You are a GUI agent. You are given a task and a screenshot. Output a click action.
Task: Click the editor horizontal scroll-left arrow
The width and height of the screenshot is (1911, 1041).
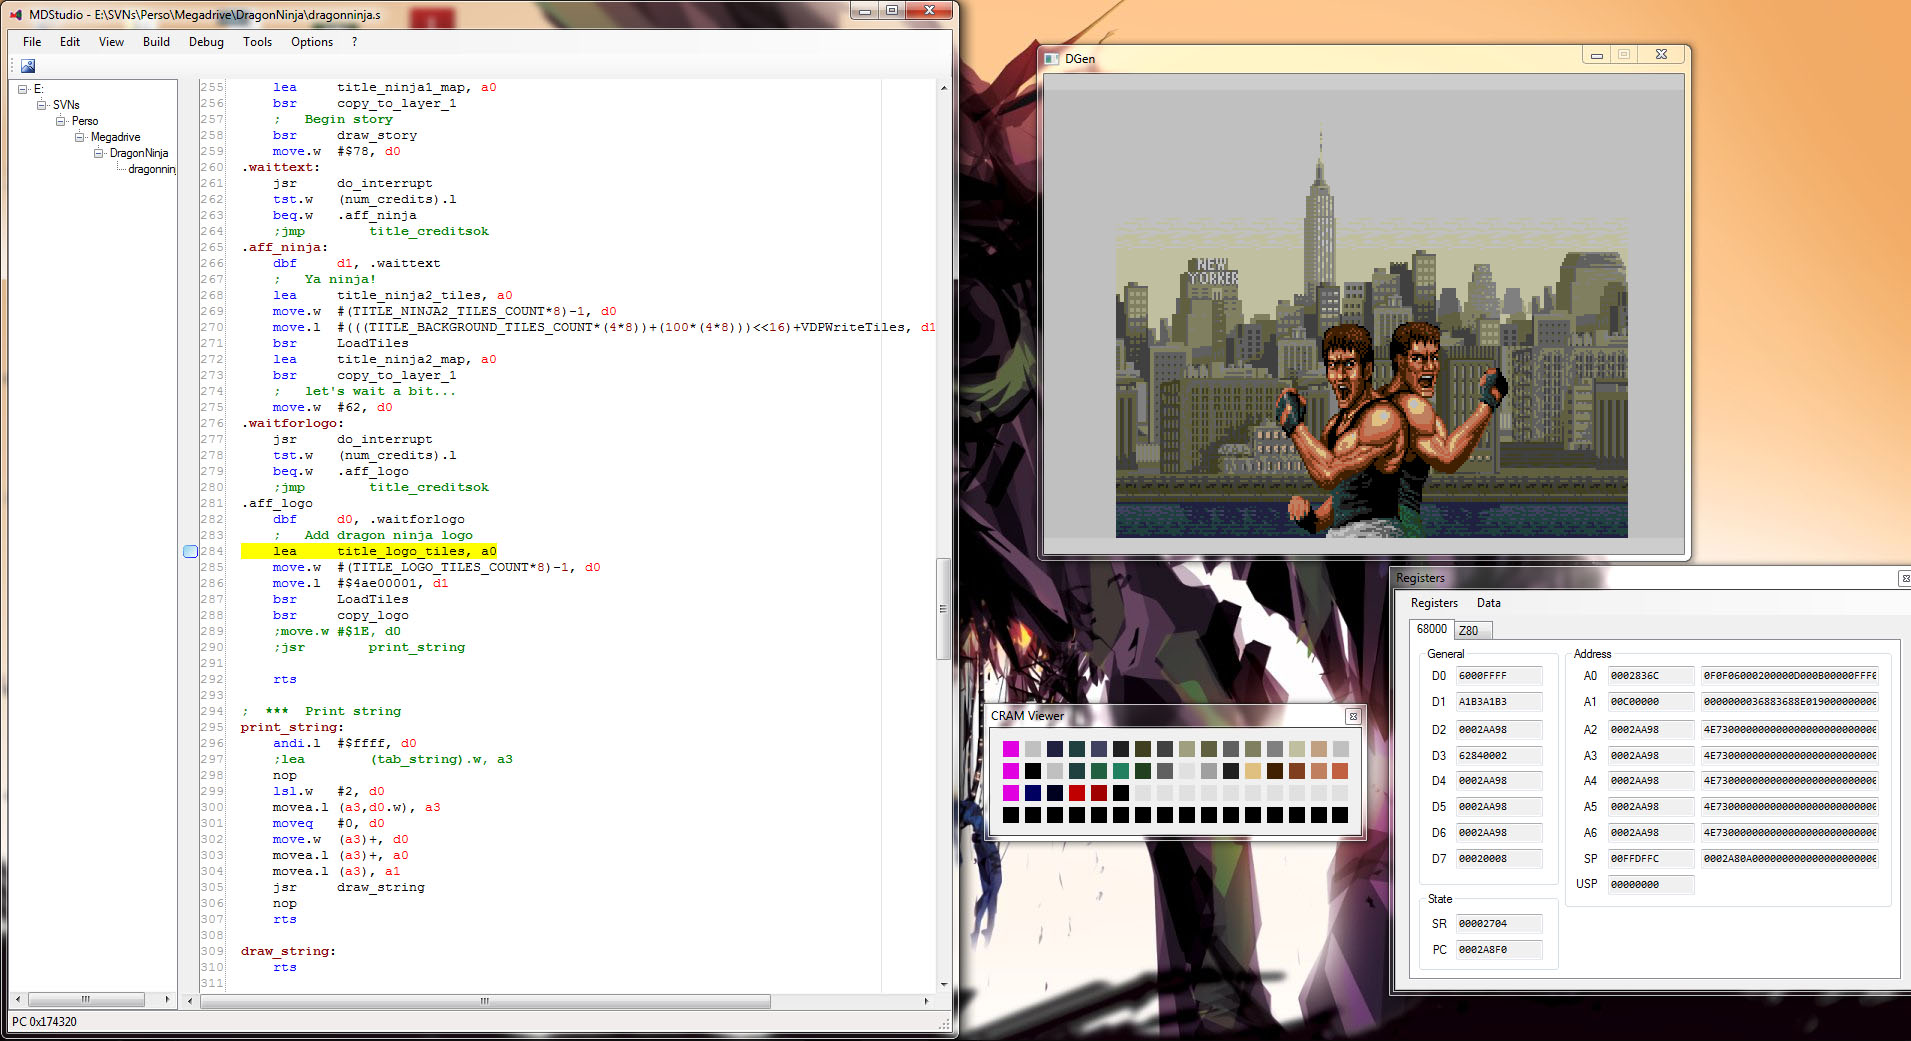[191, 1001]
